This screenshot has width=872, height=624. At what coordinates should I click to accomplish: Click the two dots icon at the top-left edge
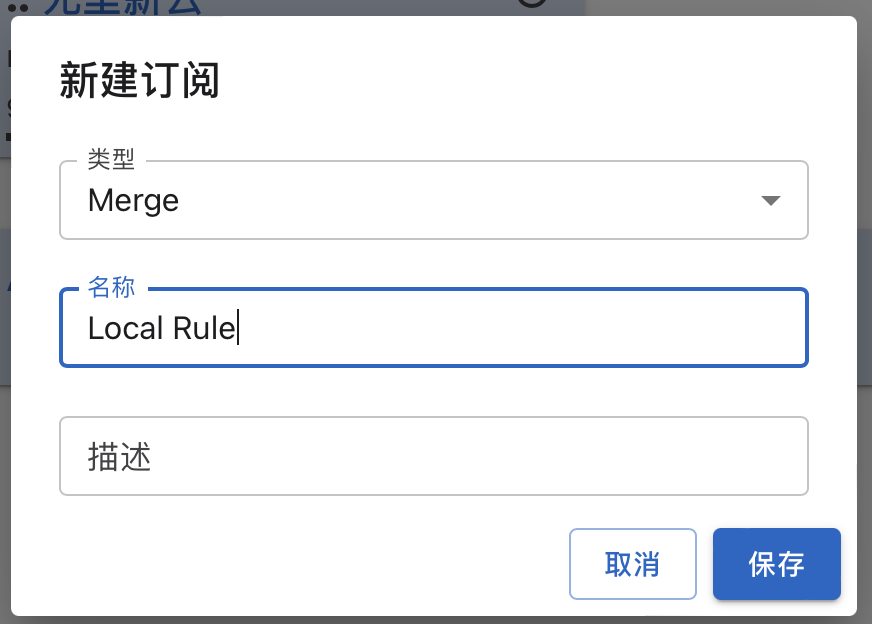[18, 8]
